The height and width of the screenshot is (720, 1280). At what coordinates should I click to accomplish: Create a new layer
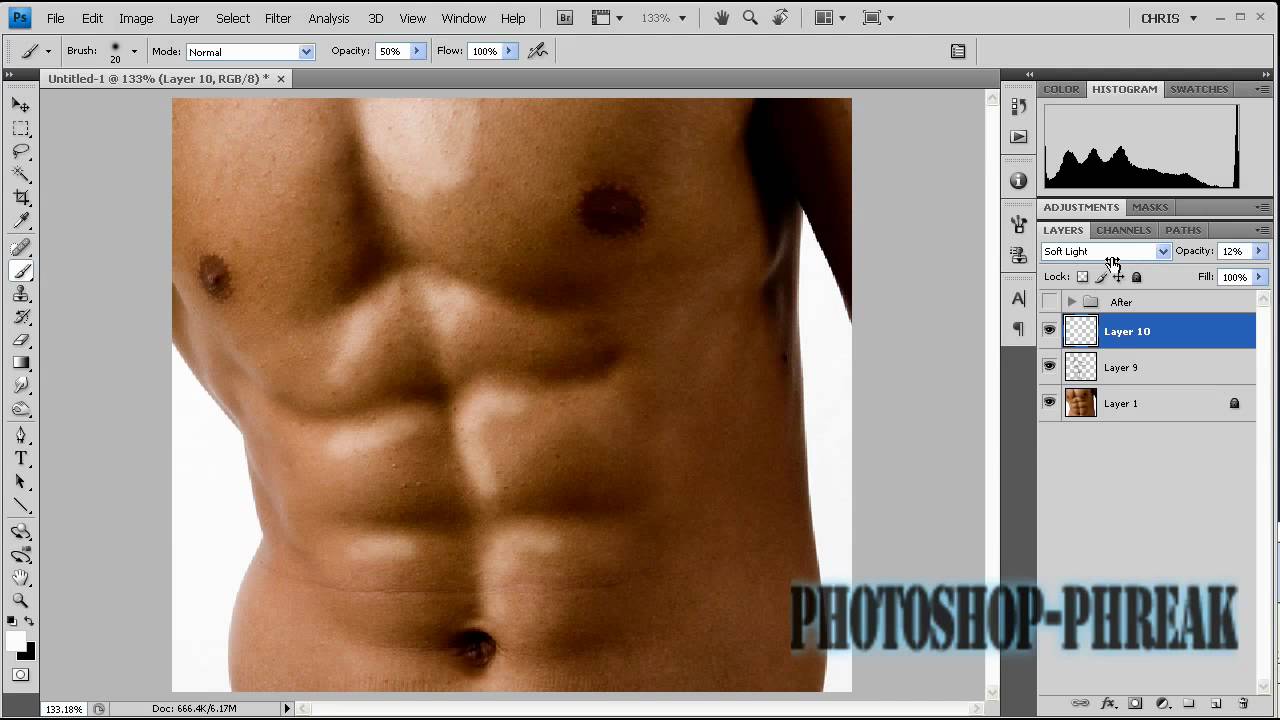click(1216, 703)
